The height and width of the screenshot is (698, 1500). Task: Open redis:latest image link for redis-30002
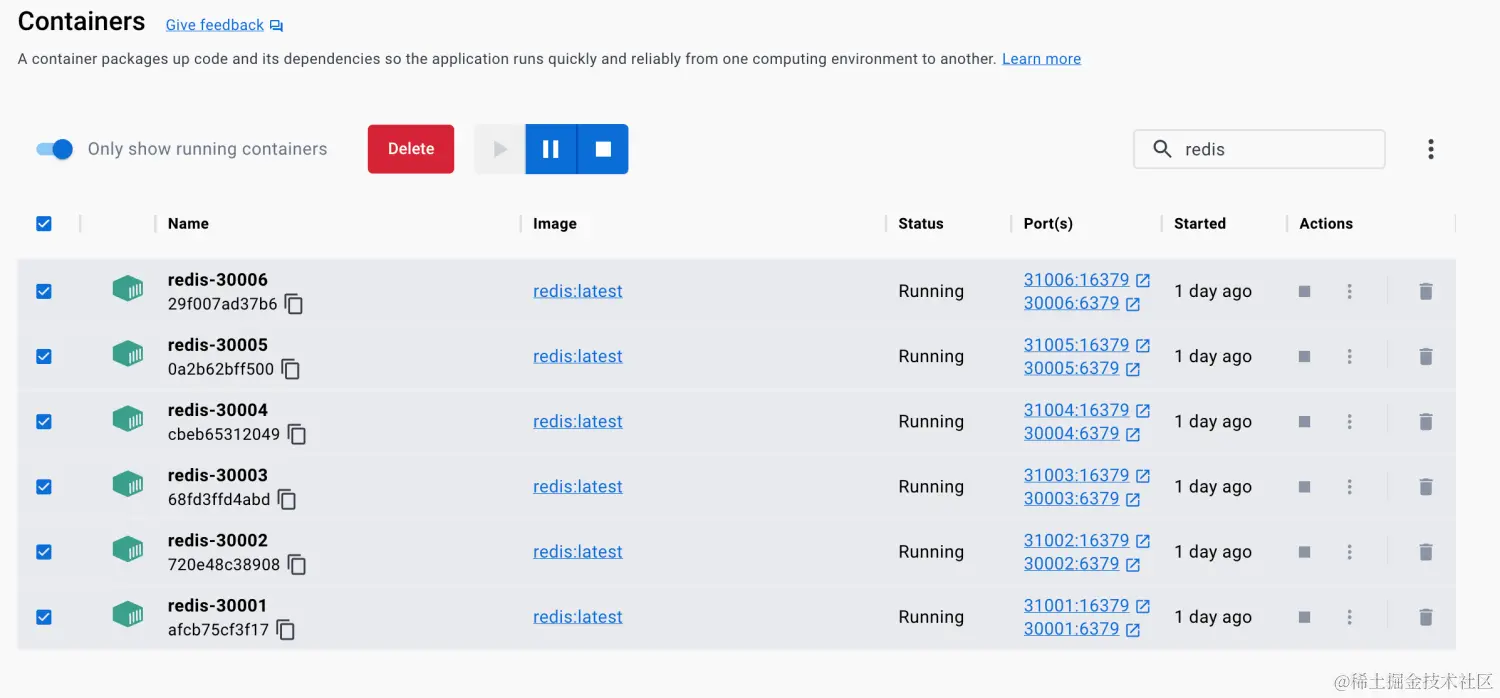coord(578,551)
